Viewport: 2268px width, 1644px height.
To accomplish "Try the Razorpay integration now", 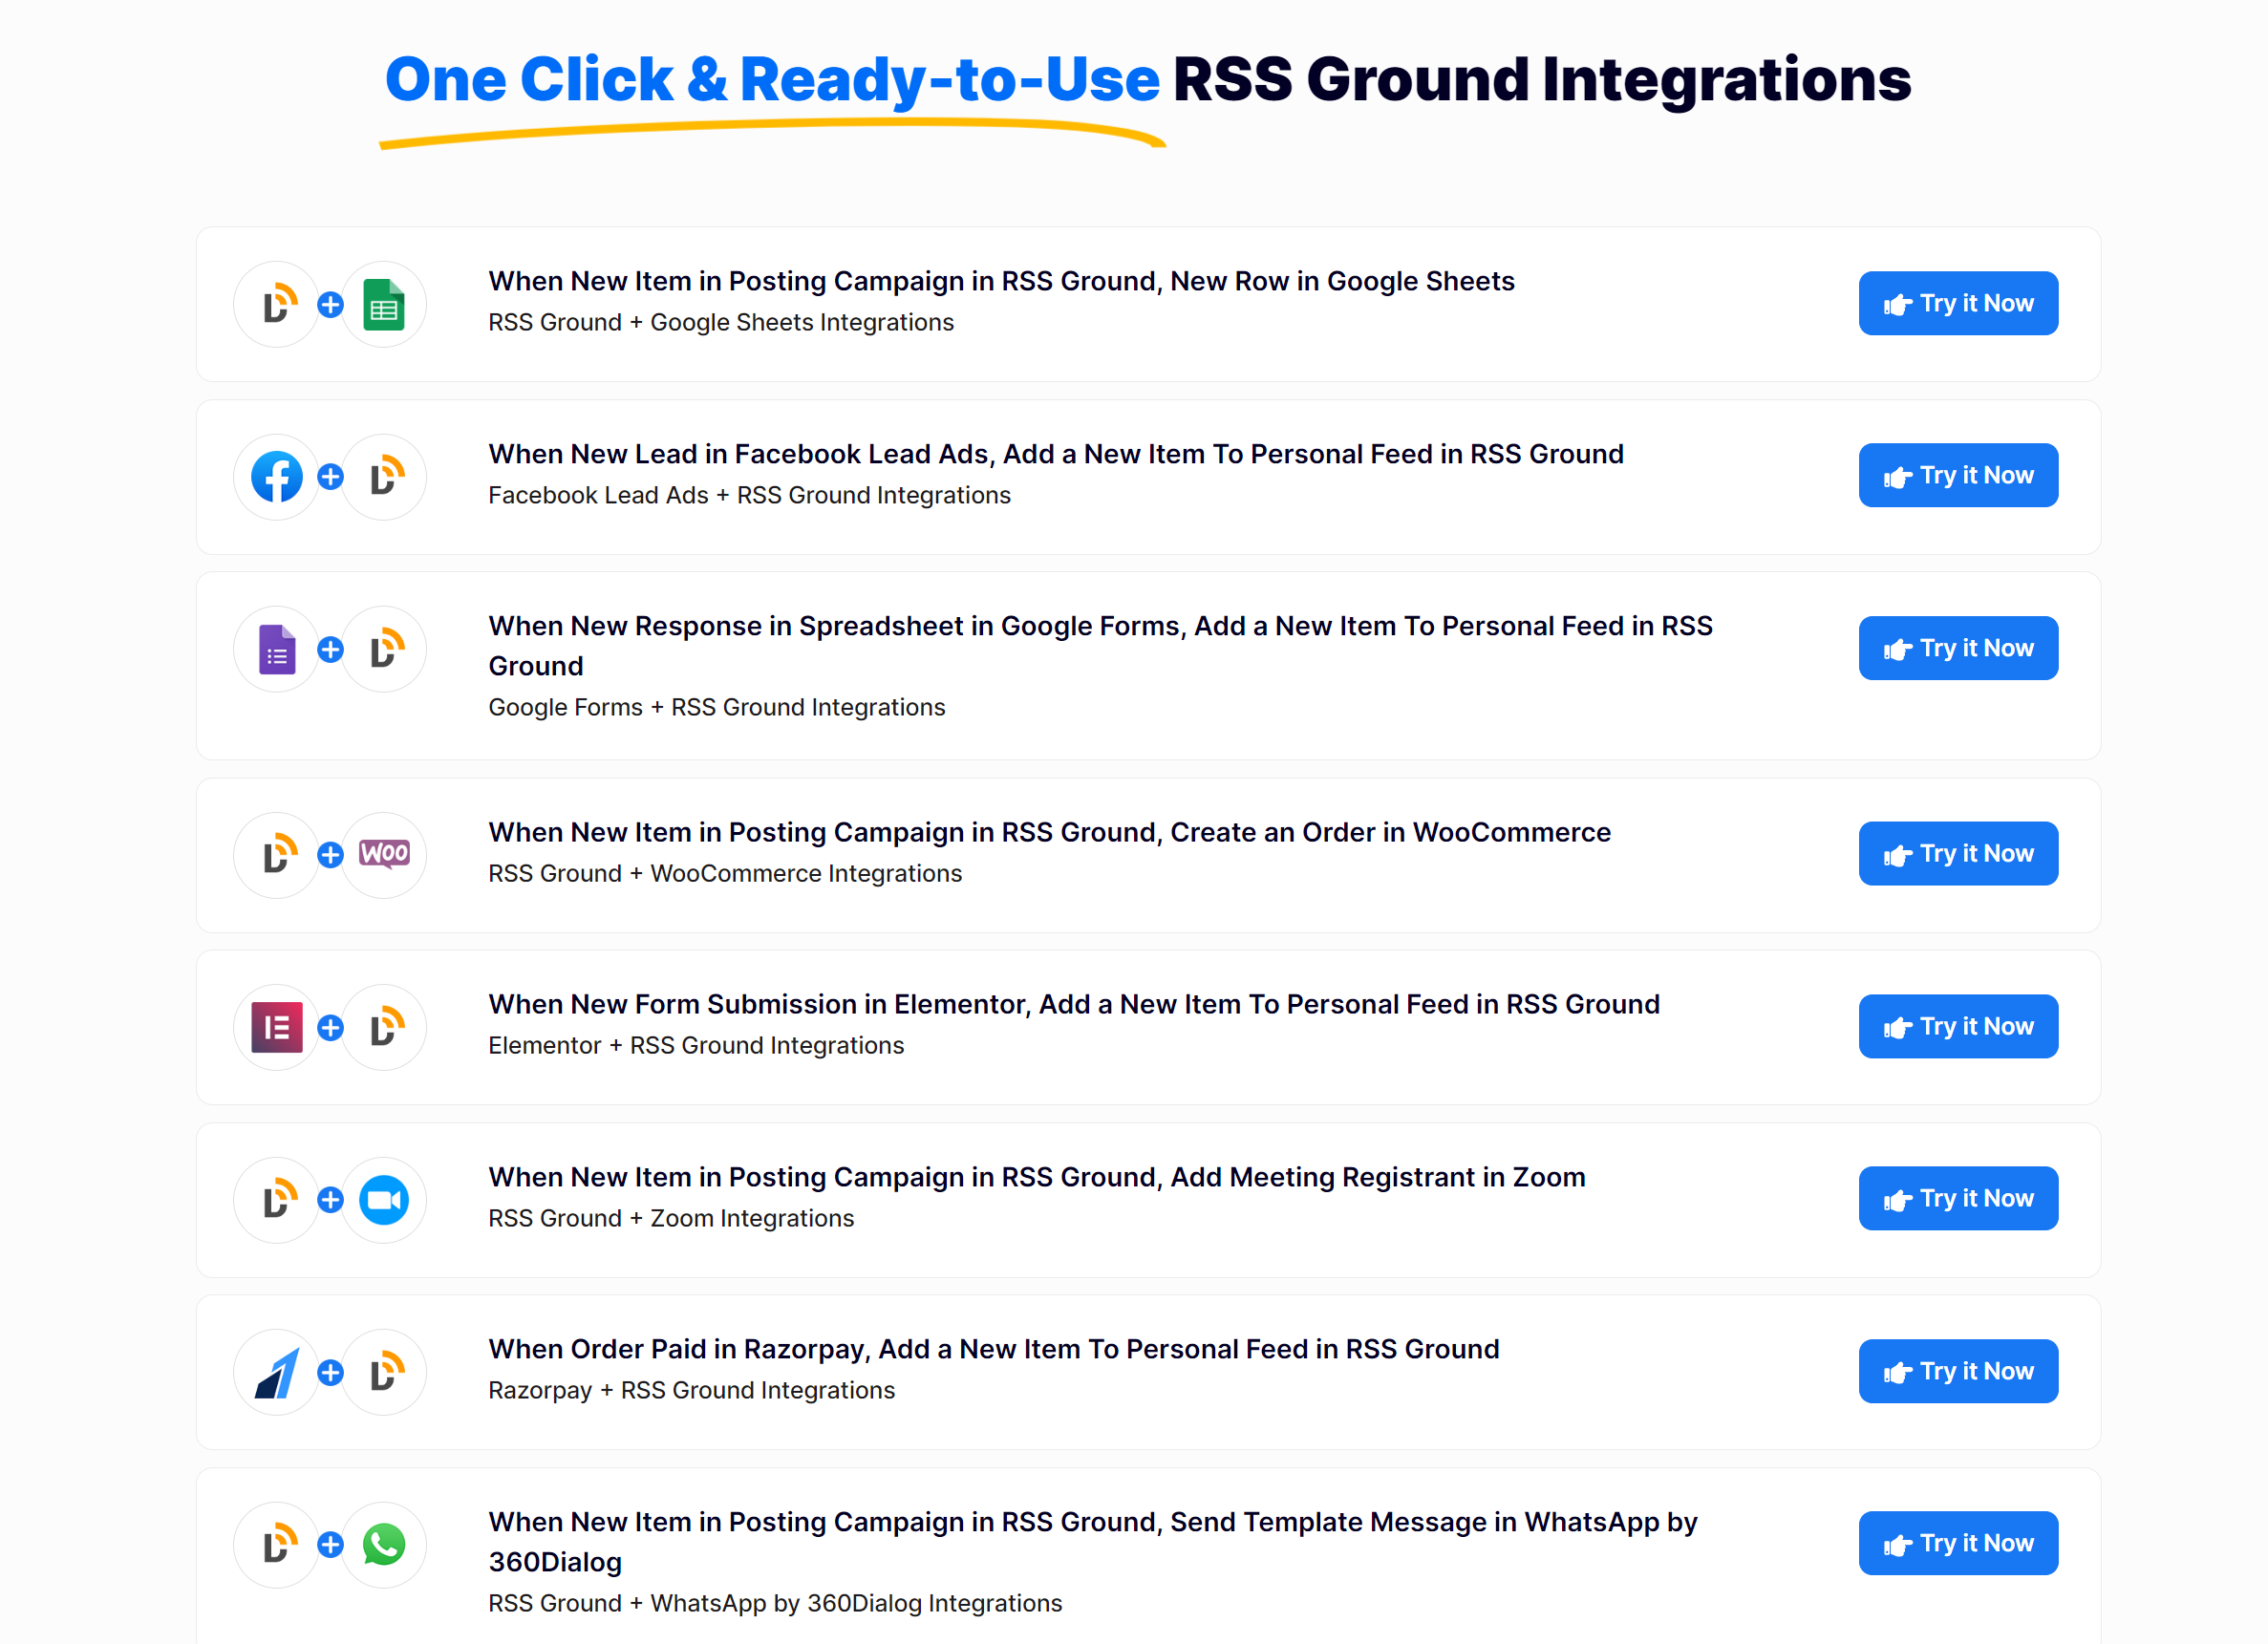I will [x=1958, y=1371].
